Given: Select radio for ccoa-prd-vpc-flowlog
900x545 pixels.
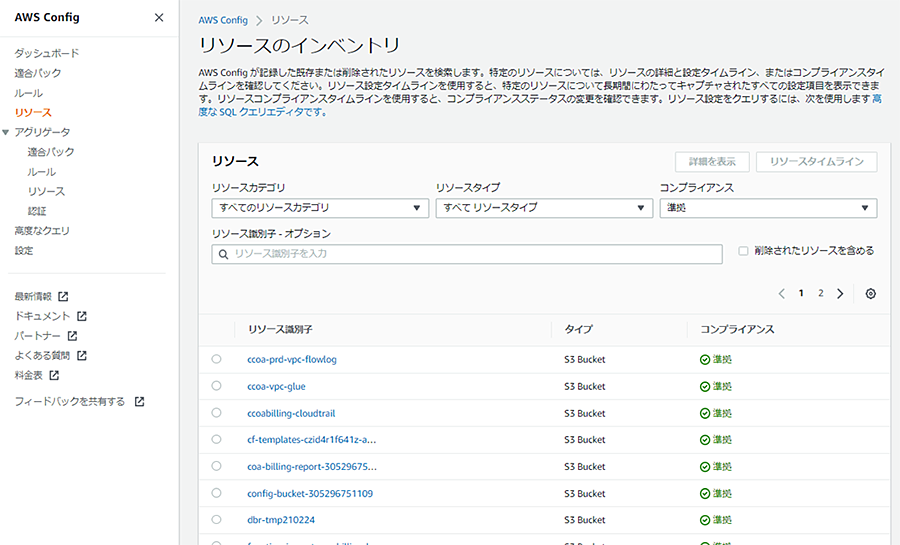Looking at the screenshot, I should coord(216,359).
